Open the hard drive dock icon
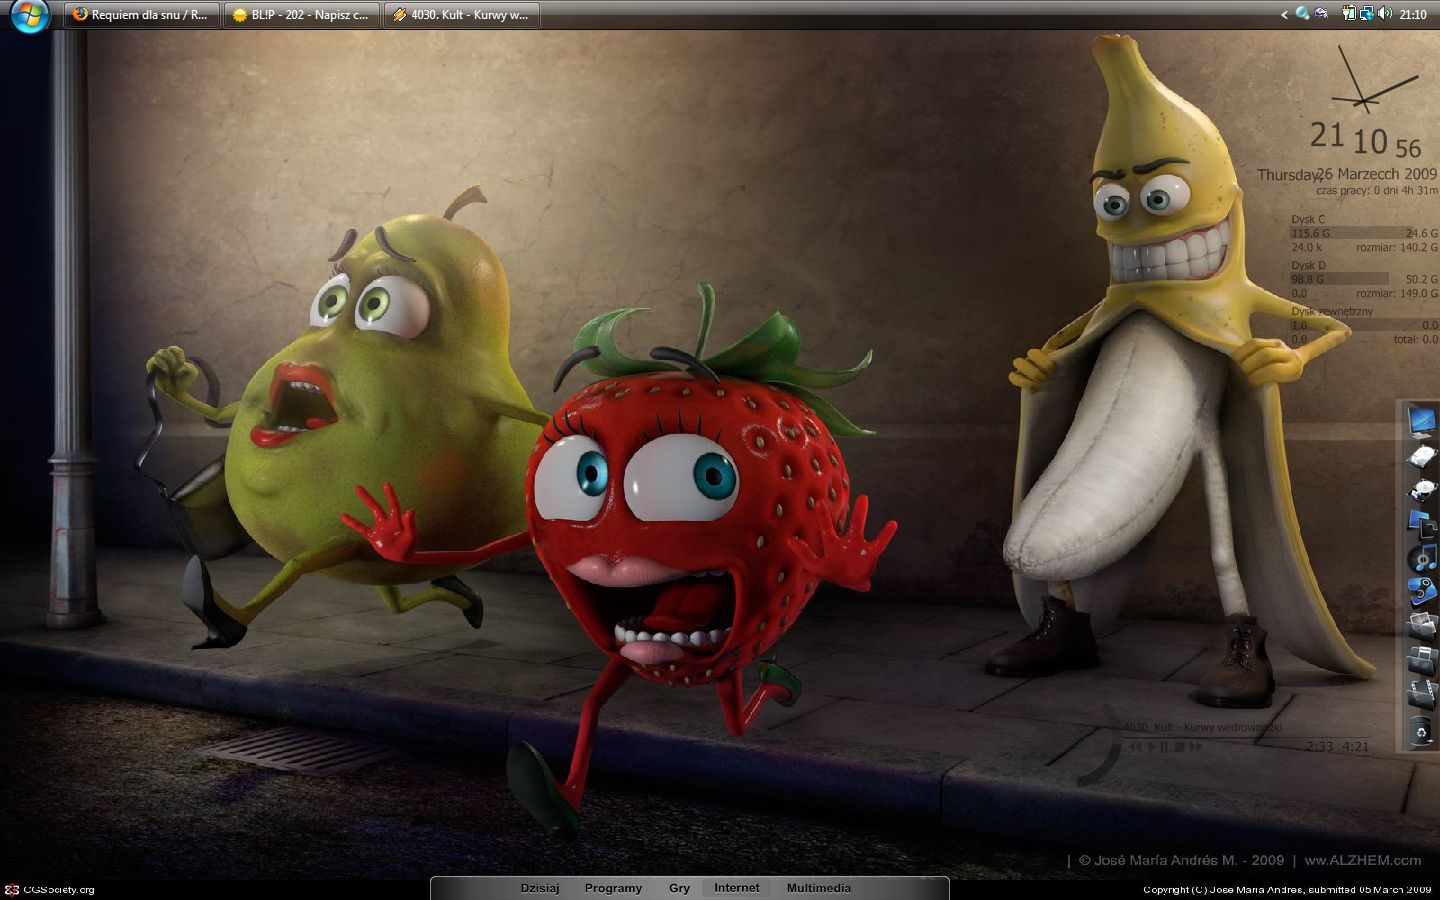1440x900 pixels. coord(1422,458)
